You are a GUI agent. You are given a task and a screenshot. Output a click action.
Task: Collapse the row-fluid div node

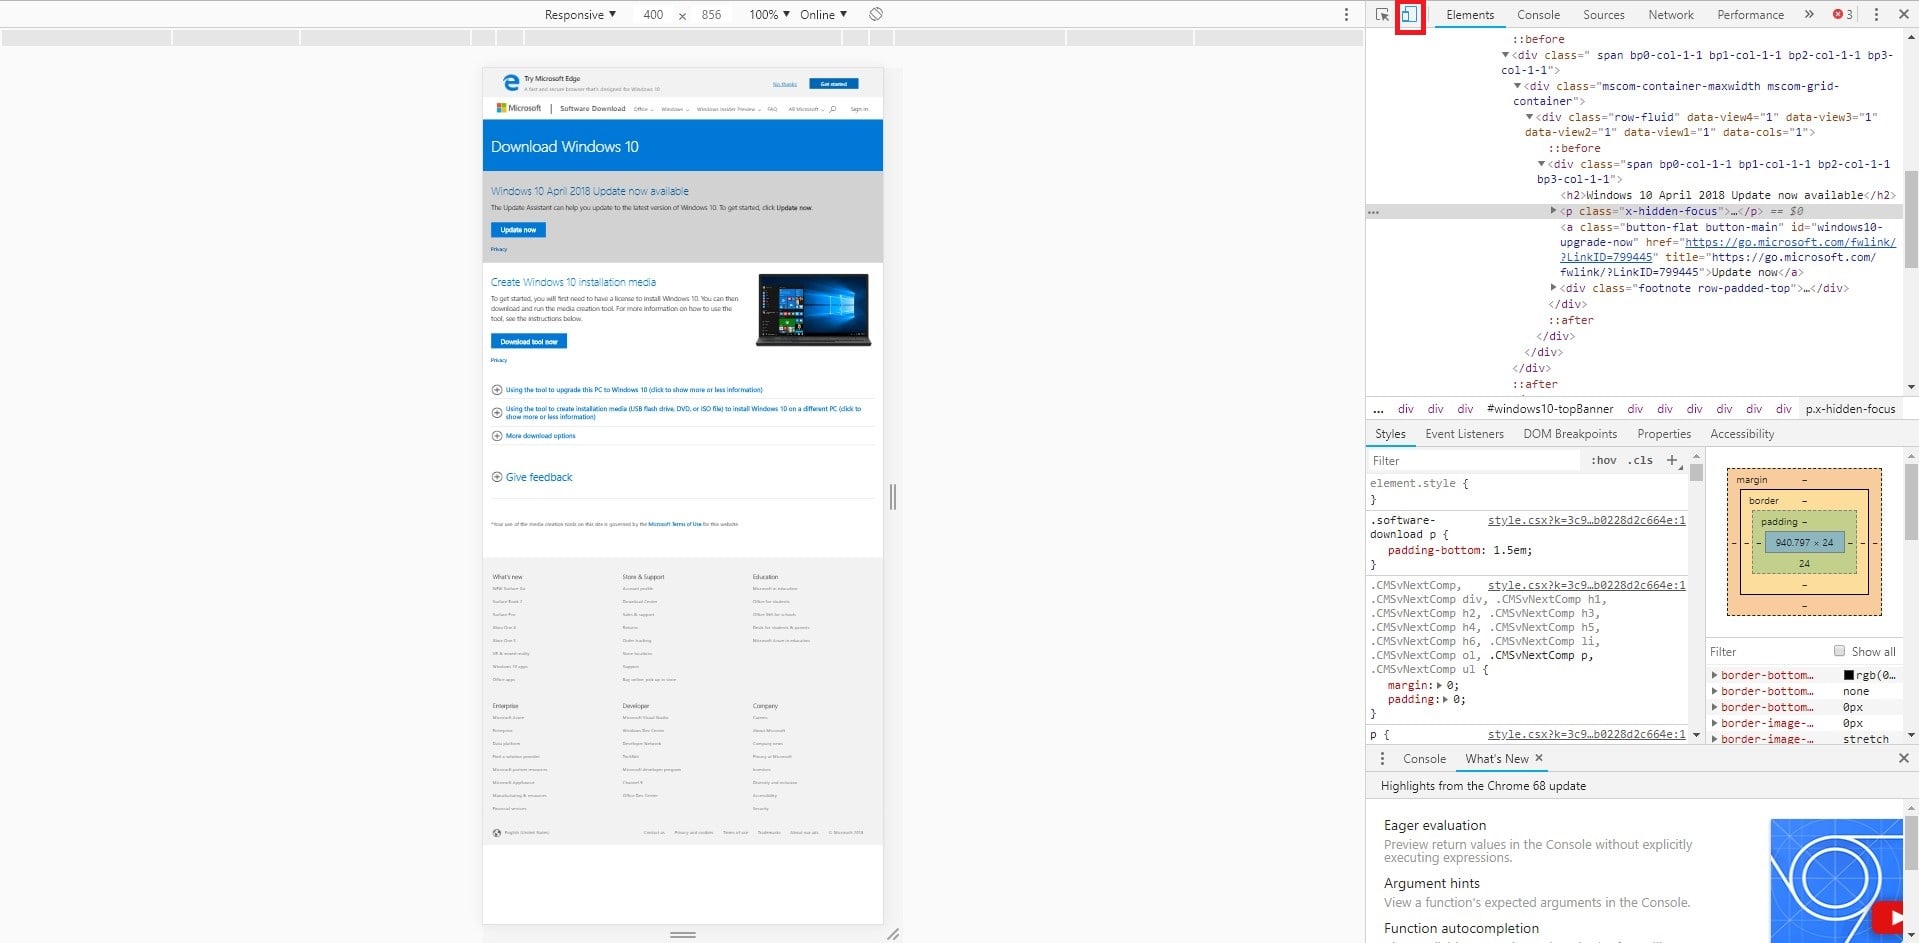click(x=1529, y=117)
